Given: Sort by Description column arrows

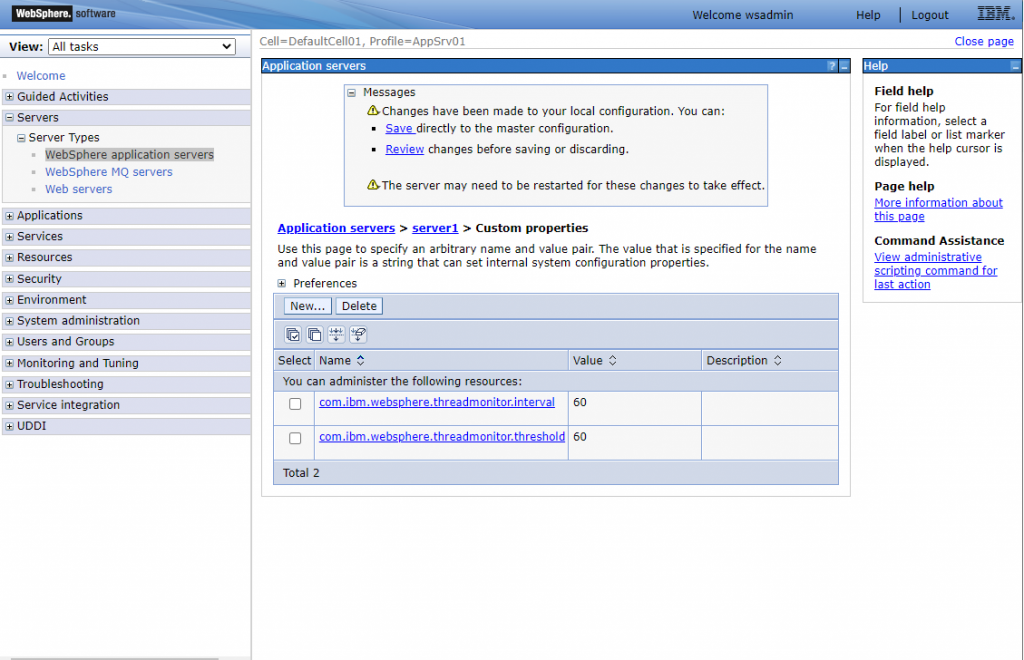Looking at the screenshot, I should 777,360.
